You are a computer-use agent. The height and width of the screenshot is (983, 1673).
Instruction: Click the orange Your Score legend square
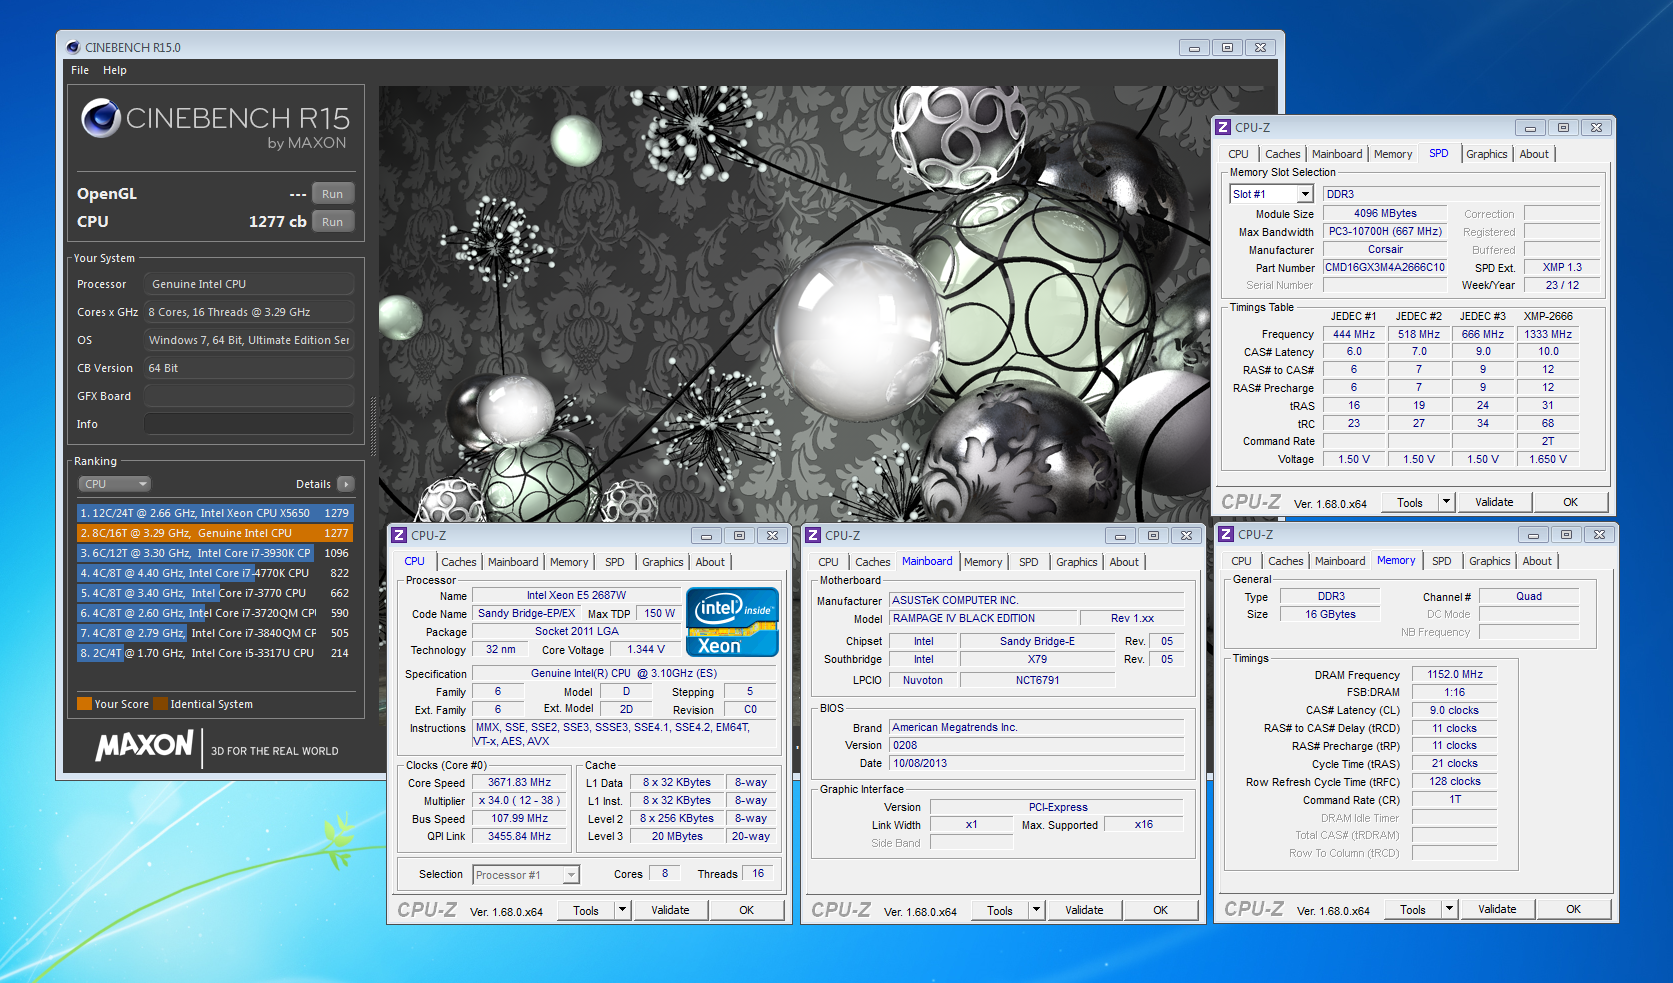pos(84,703)
